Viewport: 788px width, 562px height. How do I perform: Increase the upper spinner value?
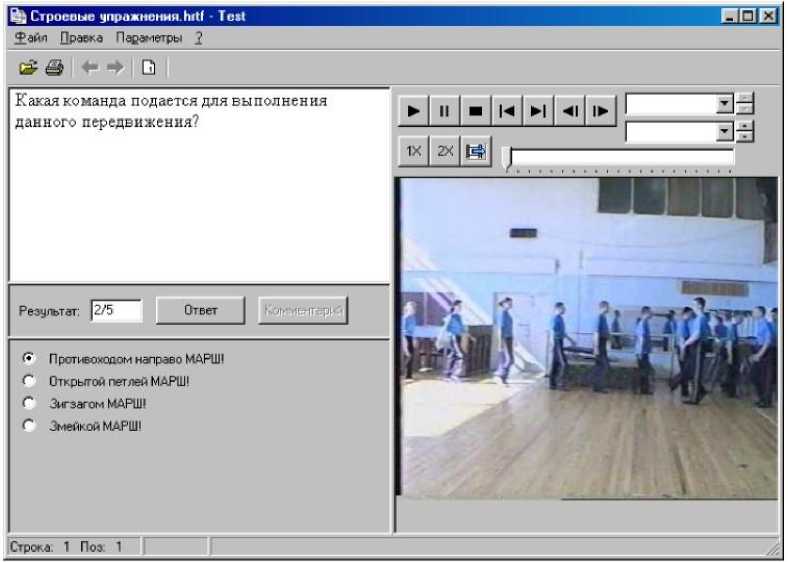coord(745,99)
